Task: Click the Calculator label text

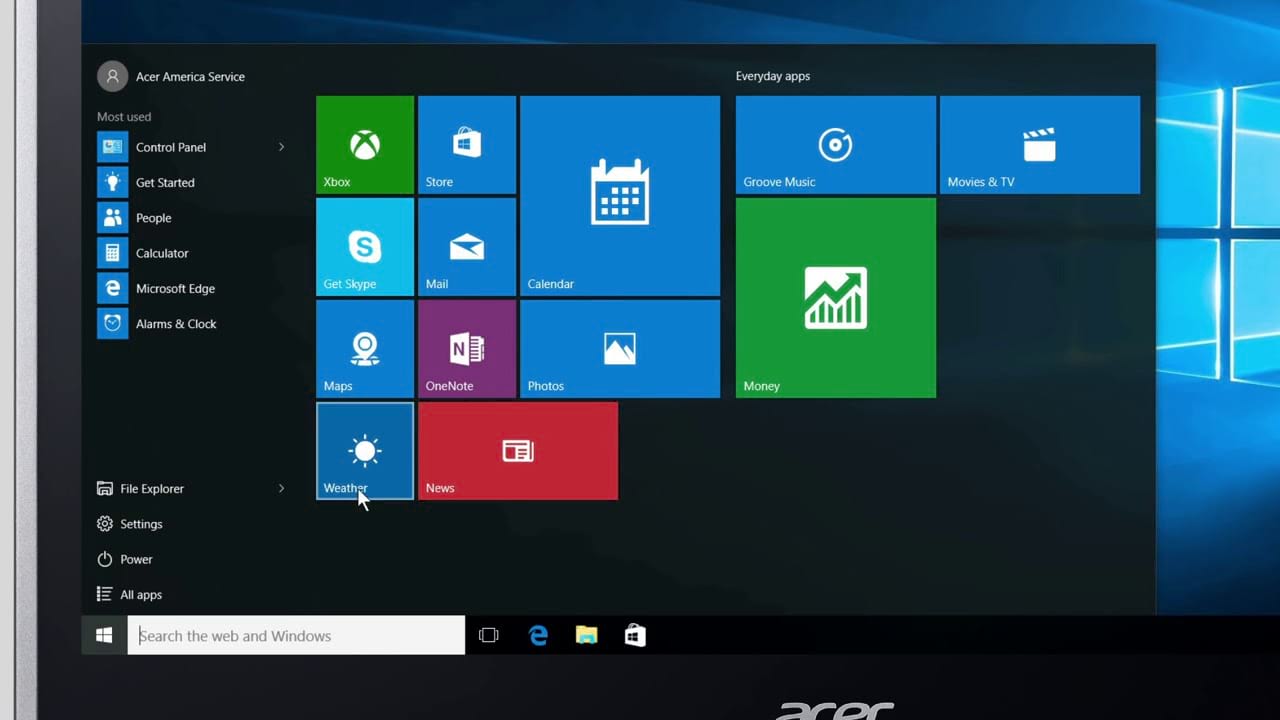Action: (162, 253)
